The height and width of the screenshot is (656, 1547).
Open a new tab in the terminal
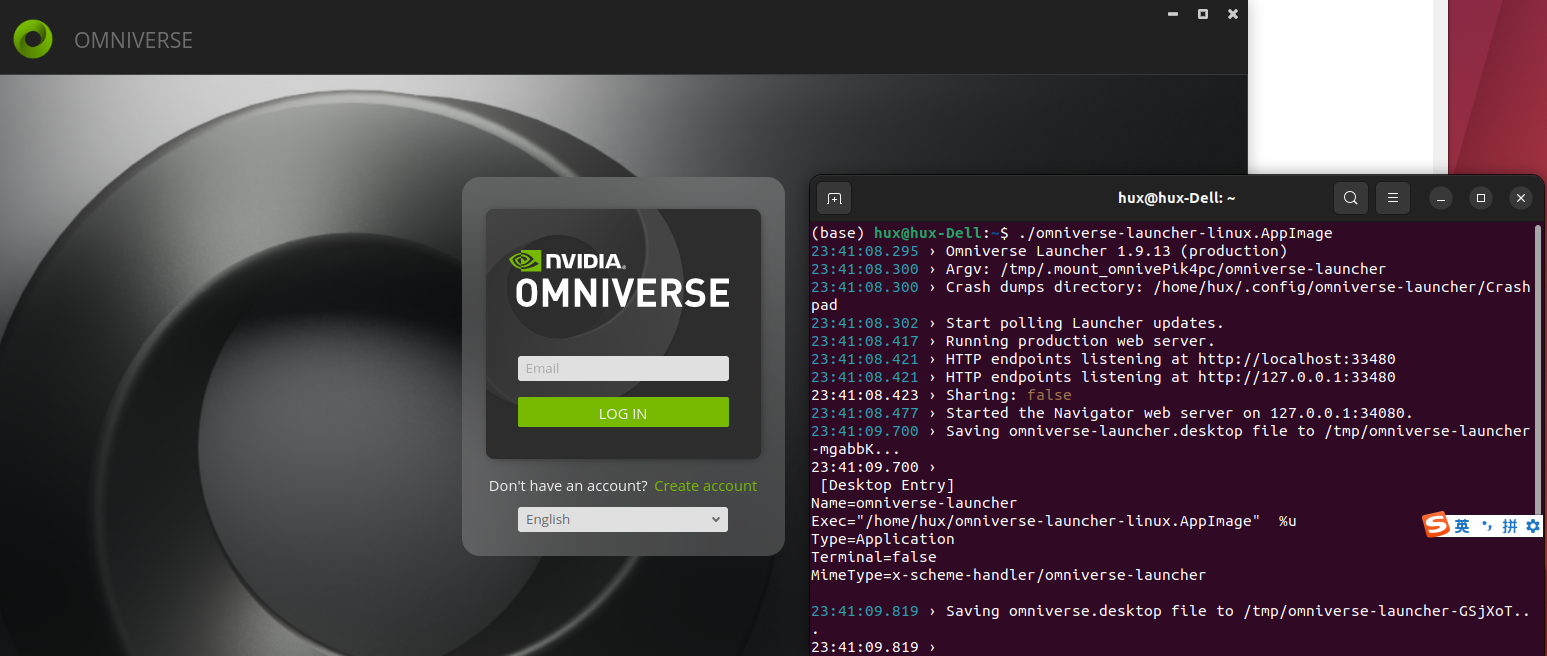(x=834, y=198)
